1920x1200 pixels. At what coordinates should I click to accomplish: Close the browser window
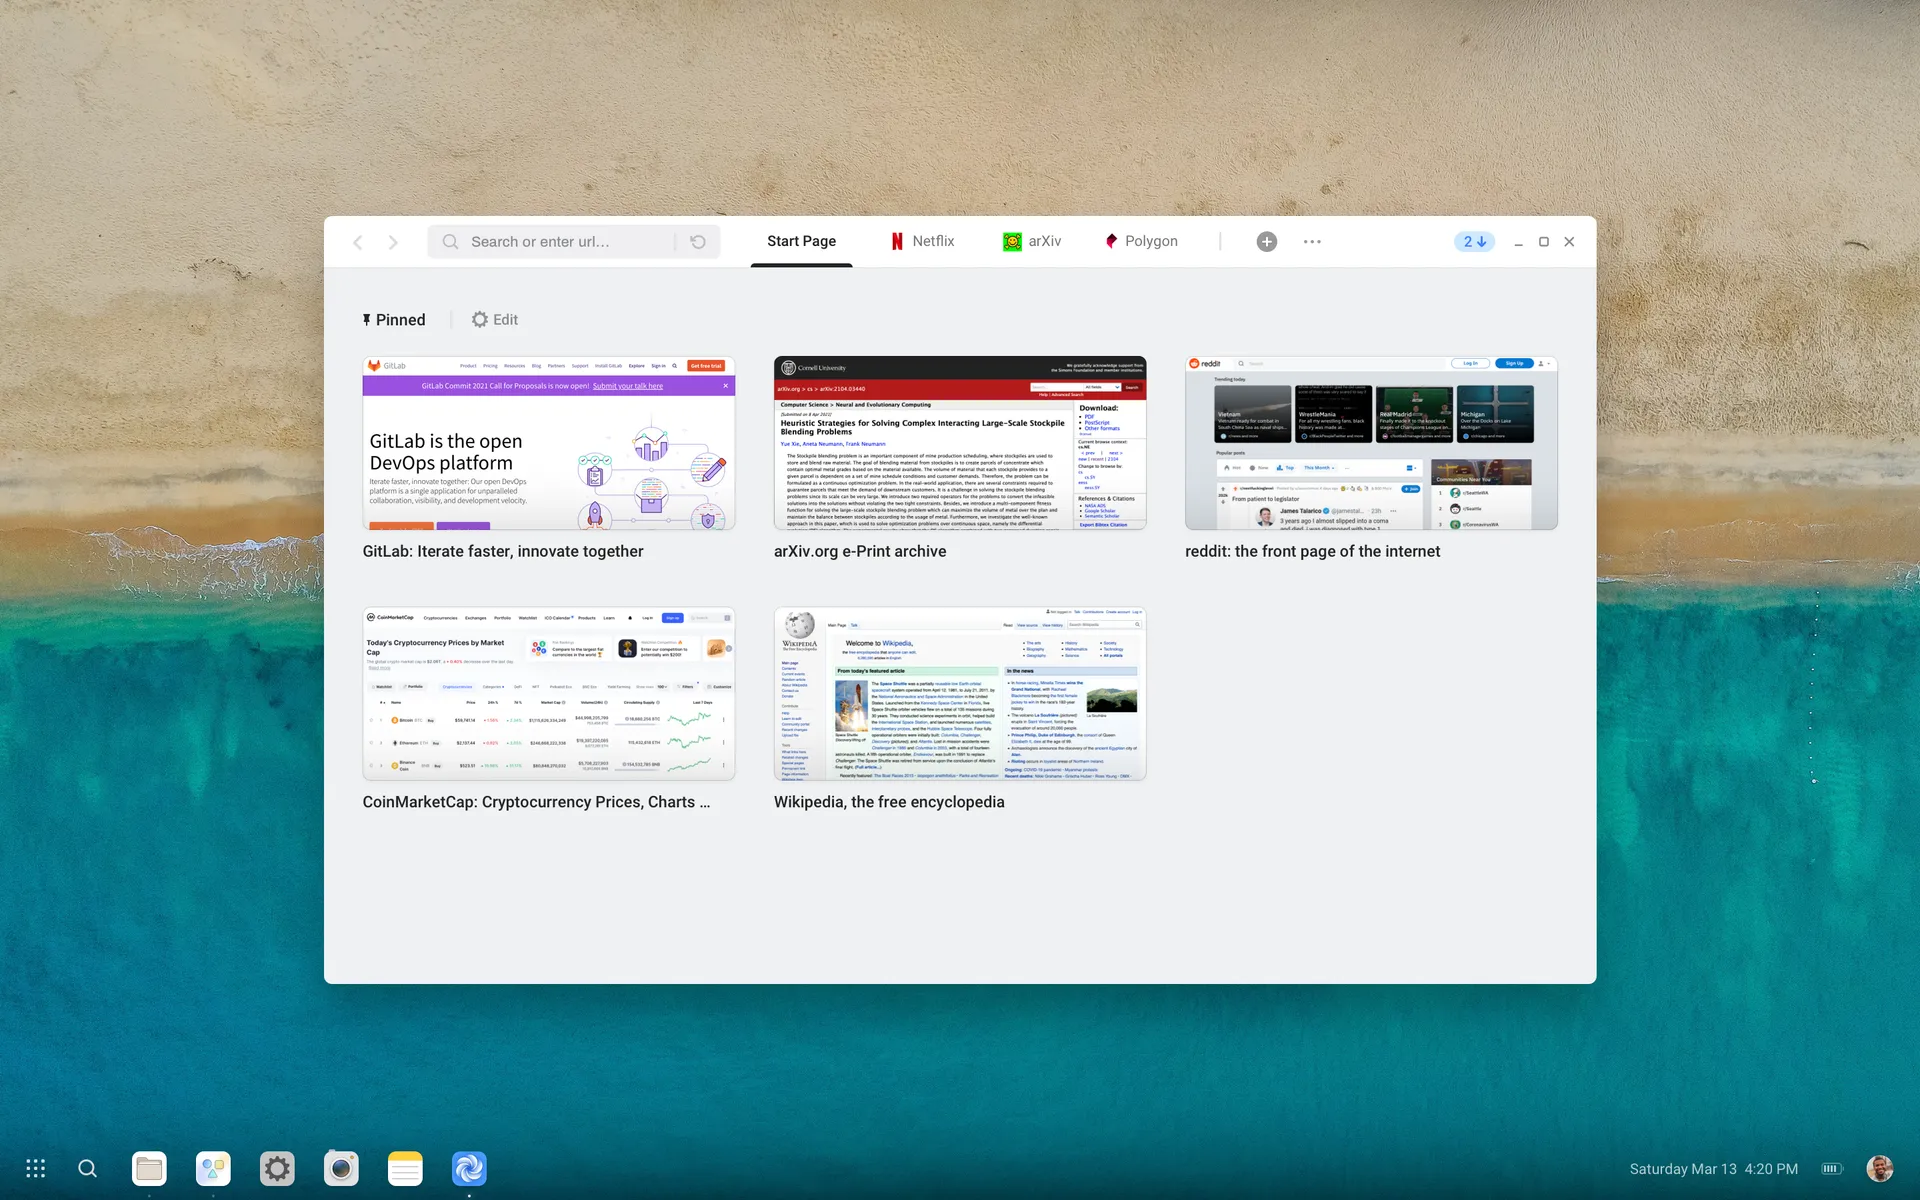pos(1569,242)
